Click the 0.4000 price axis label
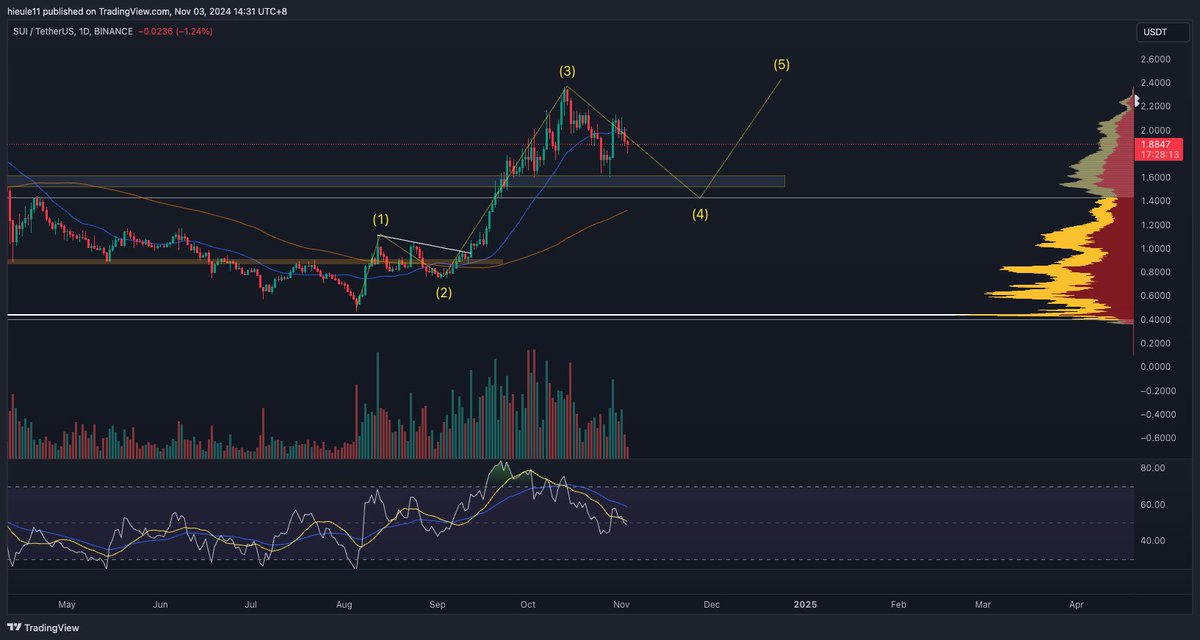 point(1155,320)
